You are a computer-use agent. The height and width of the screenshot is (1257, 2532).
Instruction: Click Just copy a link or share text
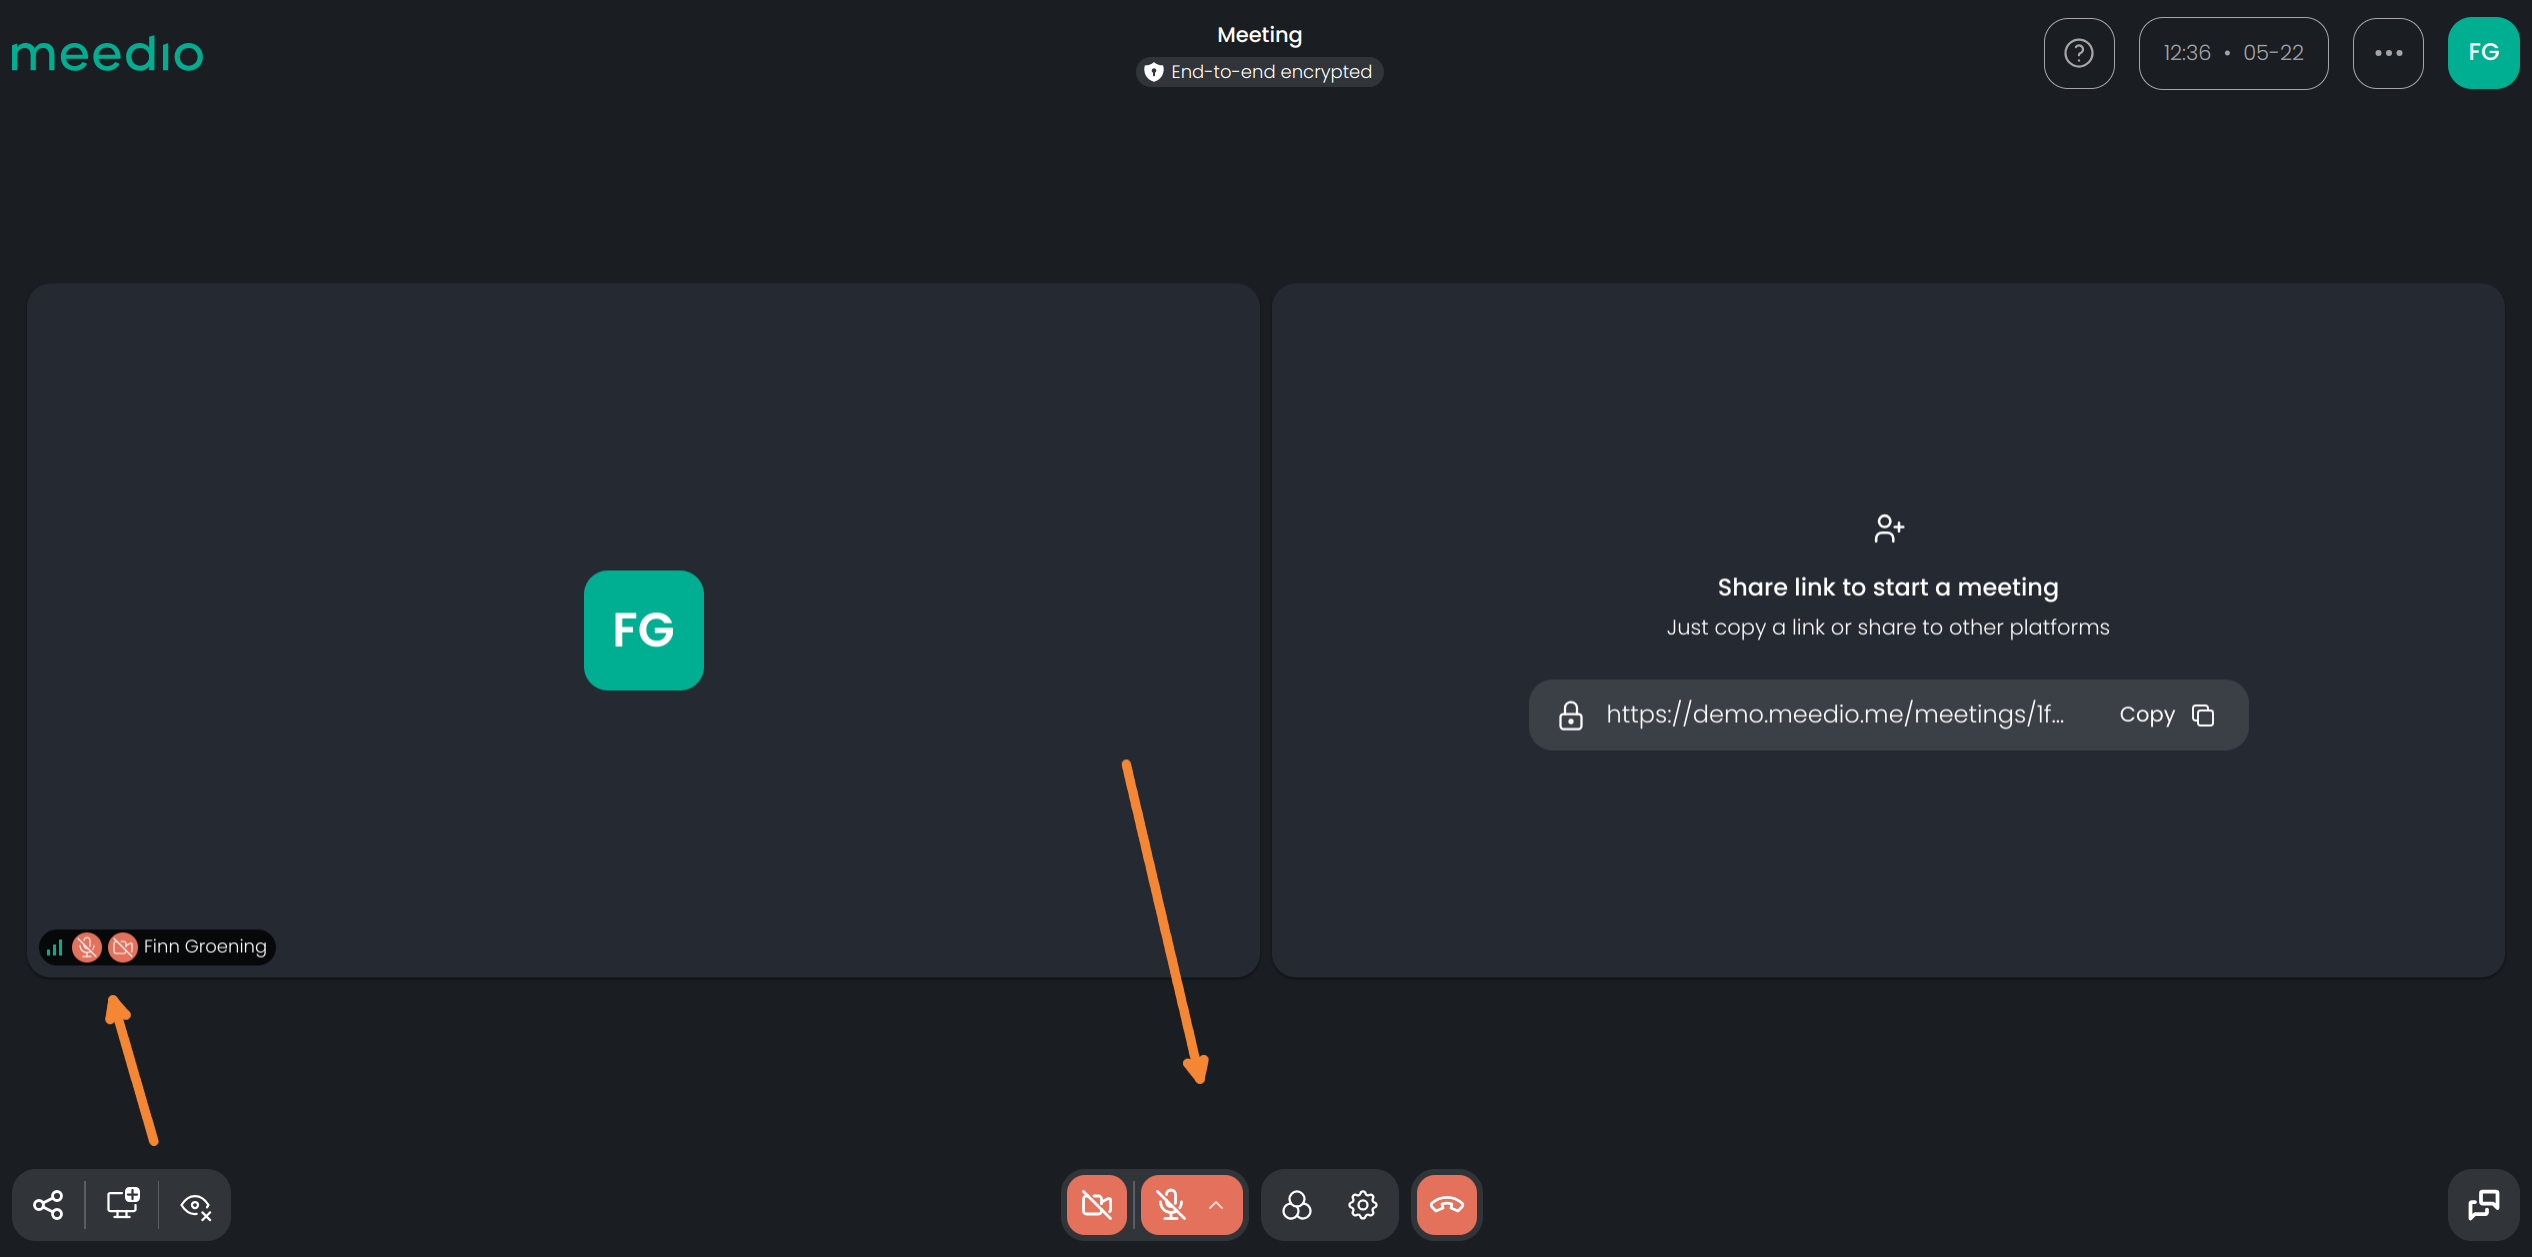click(1887, 627)
